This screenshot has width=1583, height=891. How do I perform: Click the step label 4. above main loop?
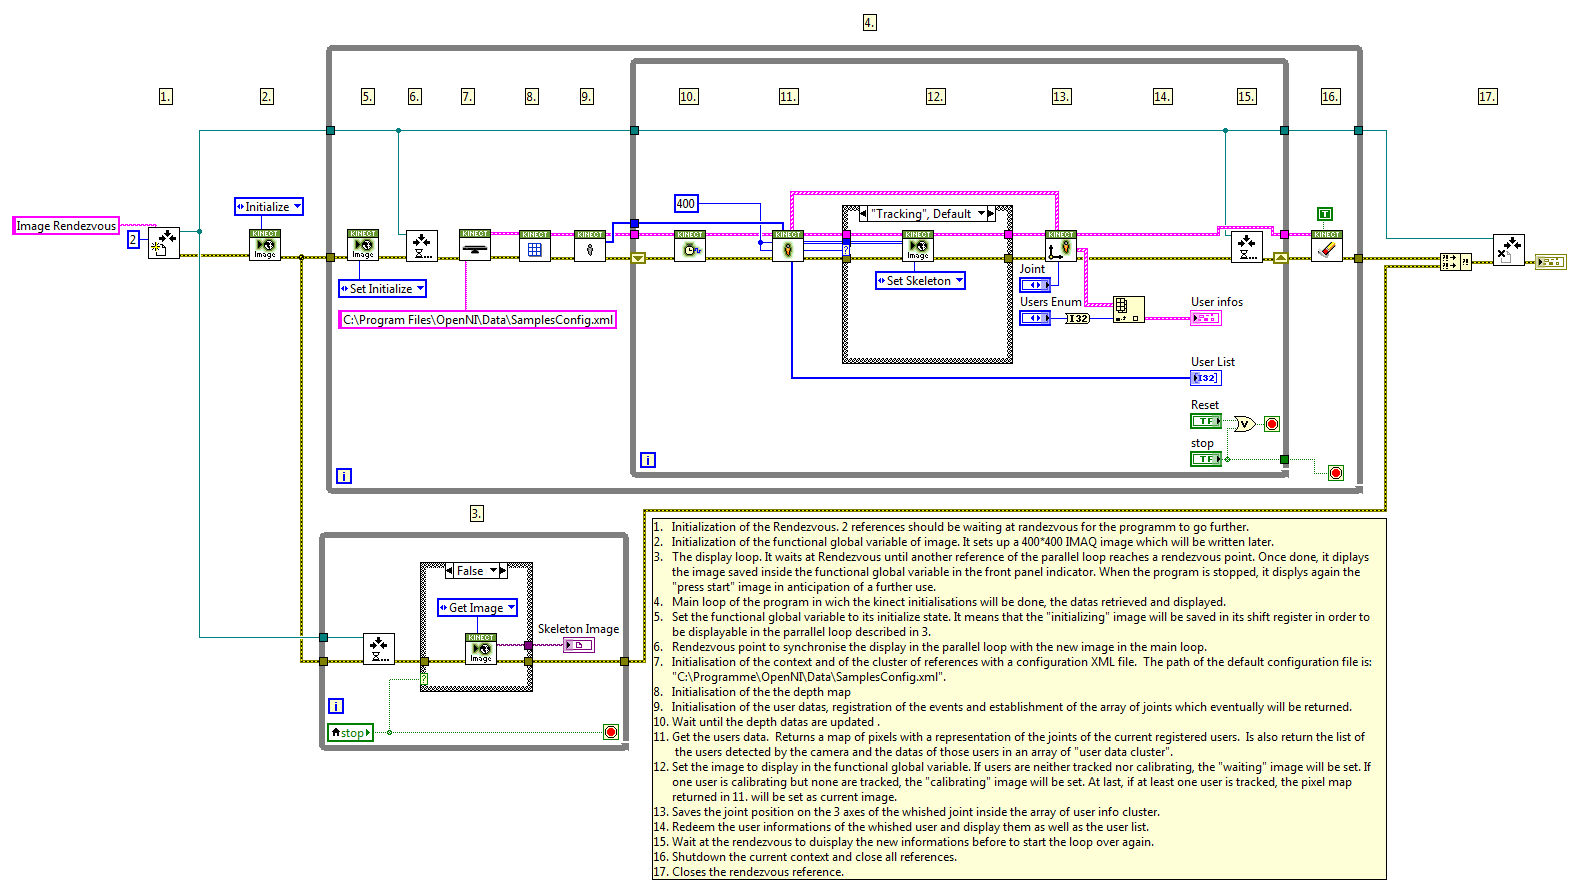870,22
